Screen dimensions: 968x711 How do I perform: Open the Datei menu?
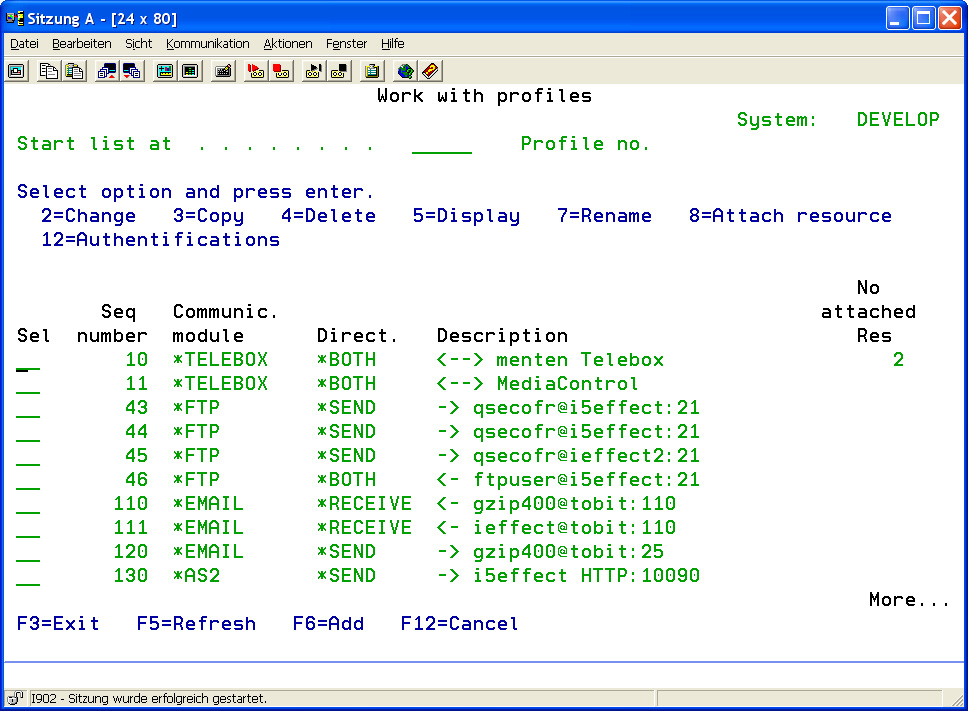pyautogui.click(x=24, y=44)
